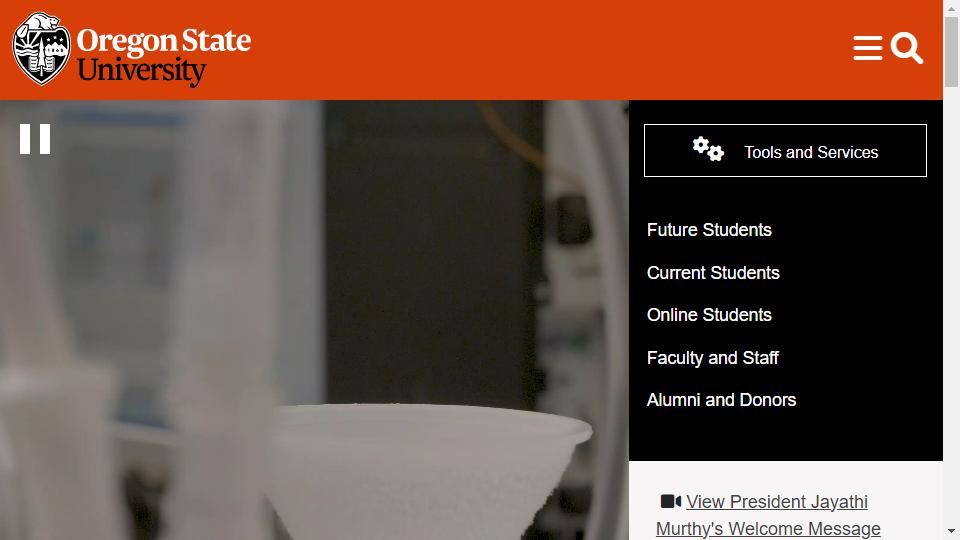This screenshot has height=540, width=960.
Task: Choose Alumni and Donors
Action: click(721, 400)
